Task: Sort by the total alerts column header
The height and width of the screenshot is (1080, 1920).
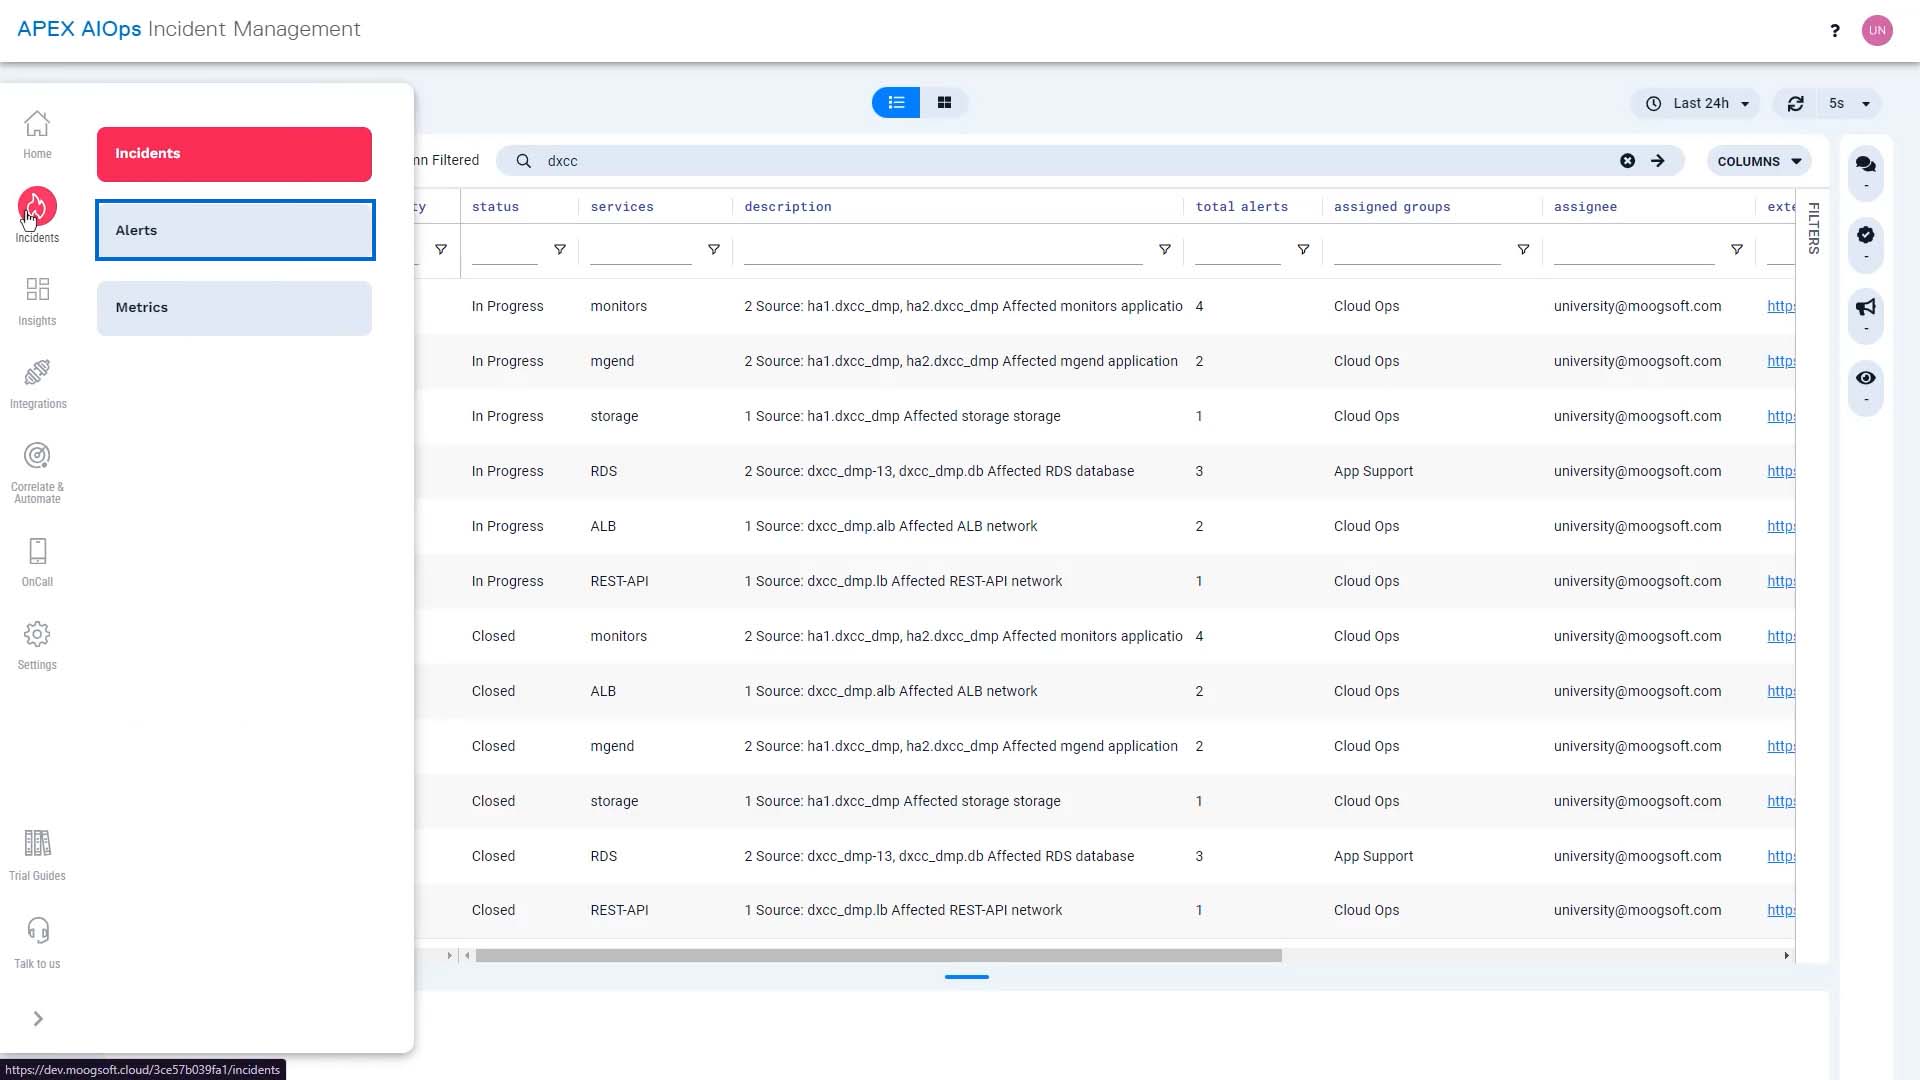Action: point(1242,207)
